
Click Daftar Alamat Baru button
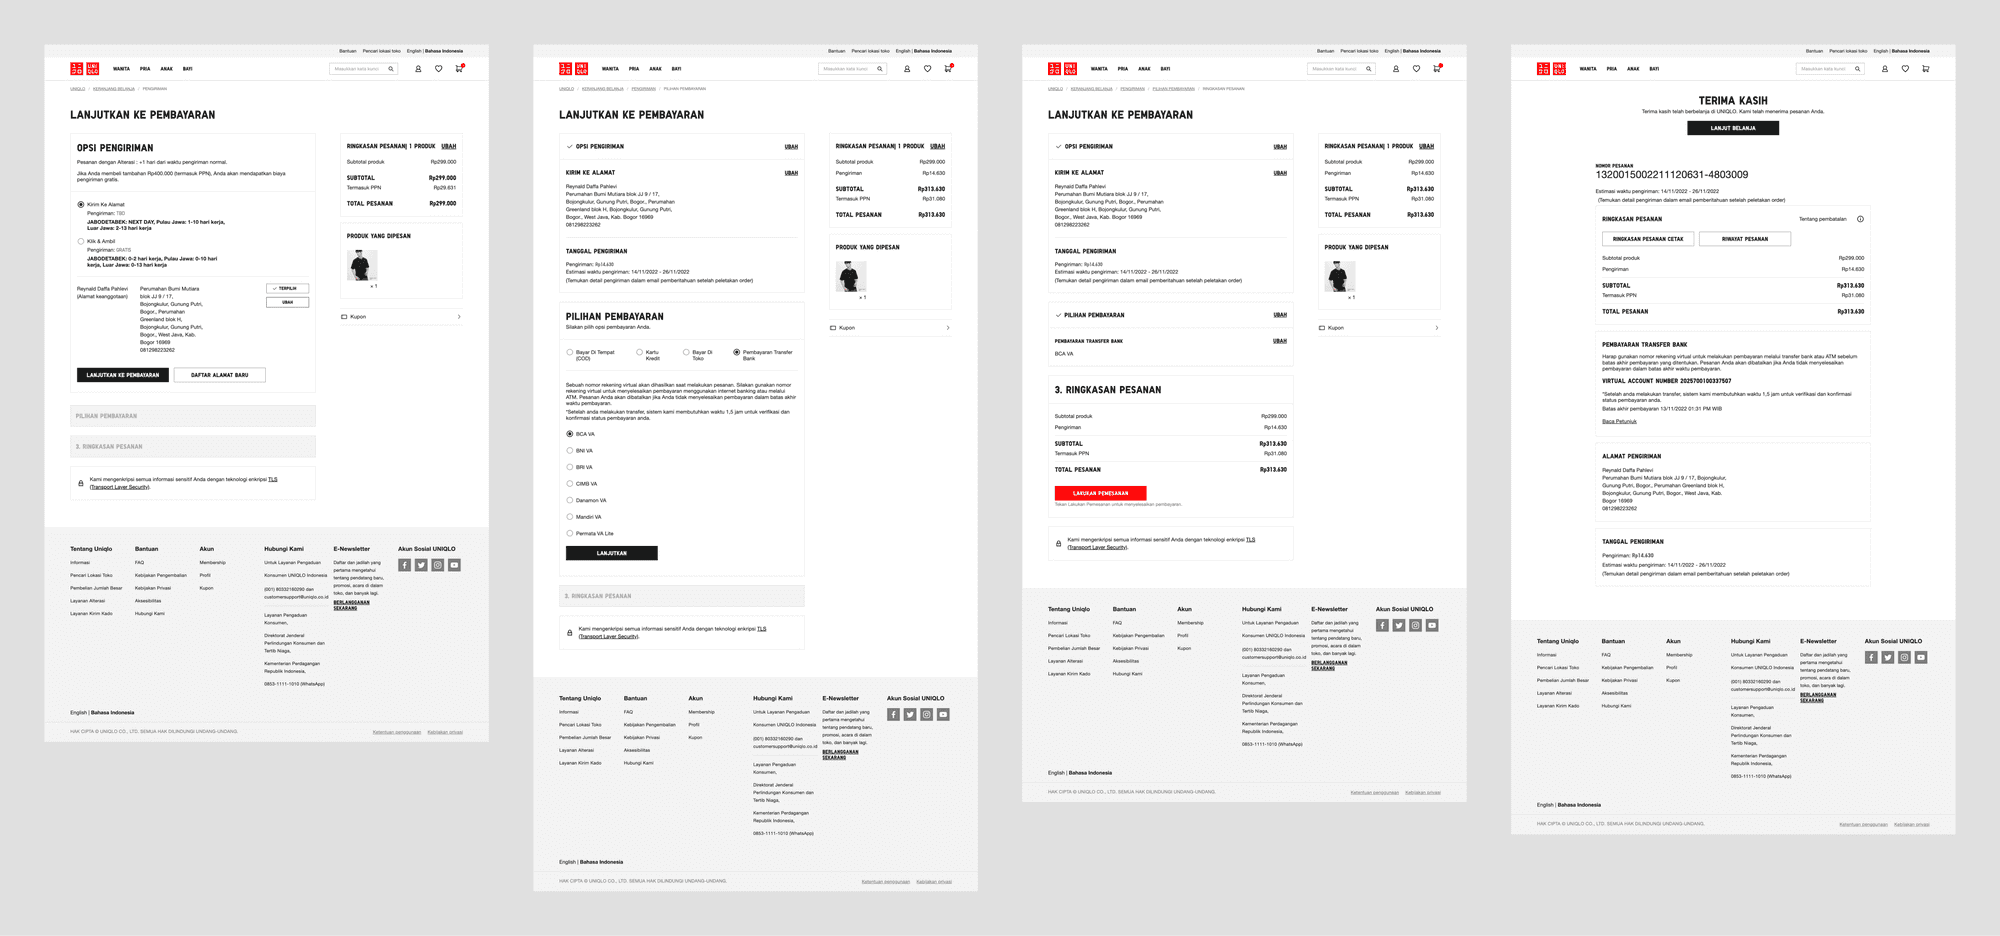[220, 375]
